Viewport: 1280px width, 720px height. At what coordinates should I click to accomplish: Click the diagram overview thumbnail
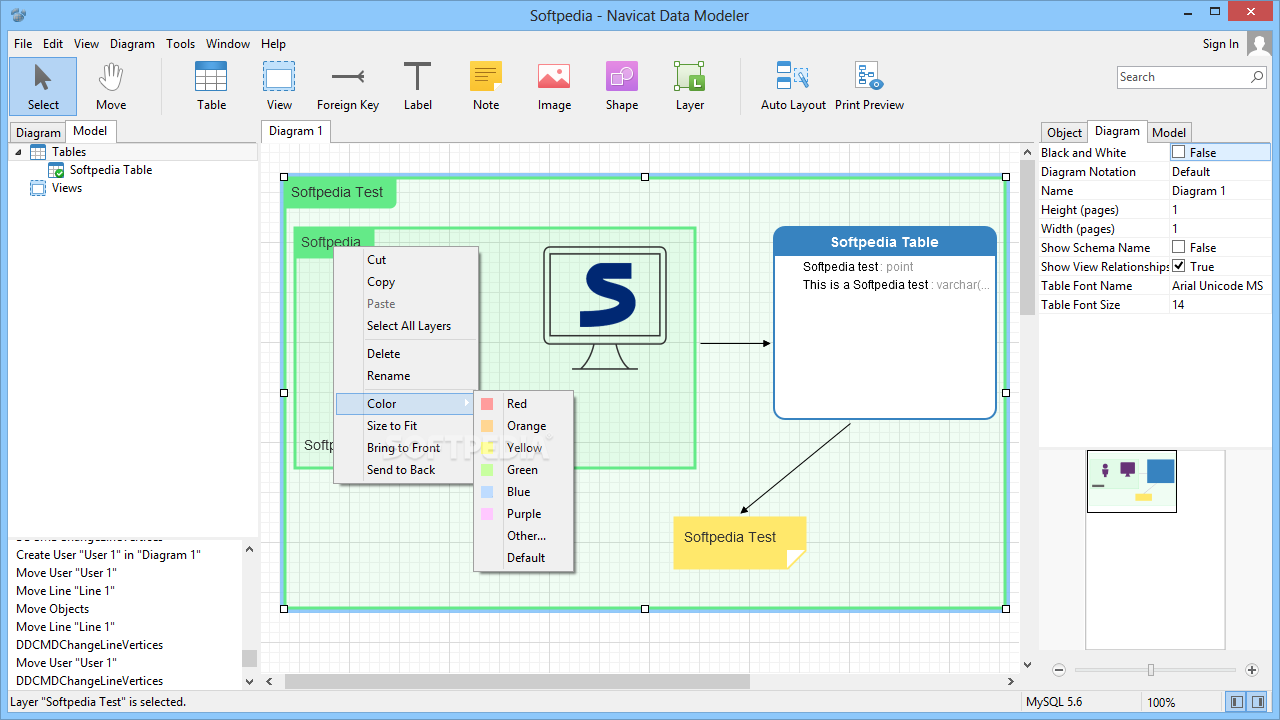[x=1132, y=481]
